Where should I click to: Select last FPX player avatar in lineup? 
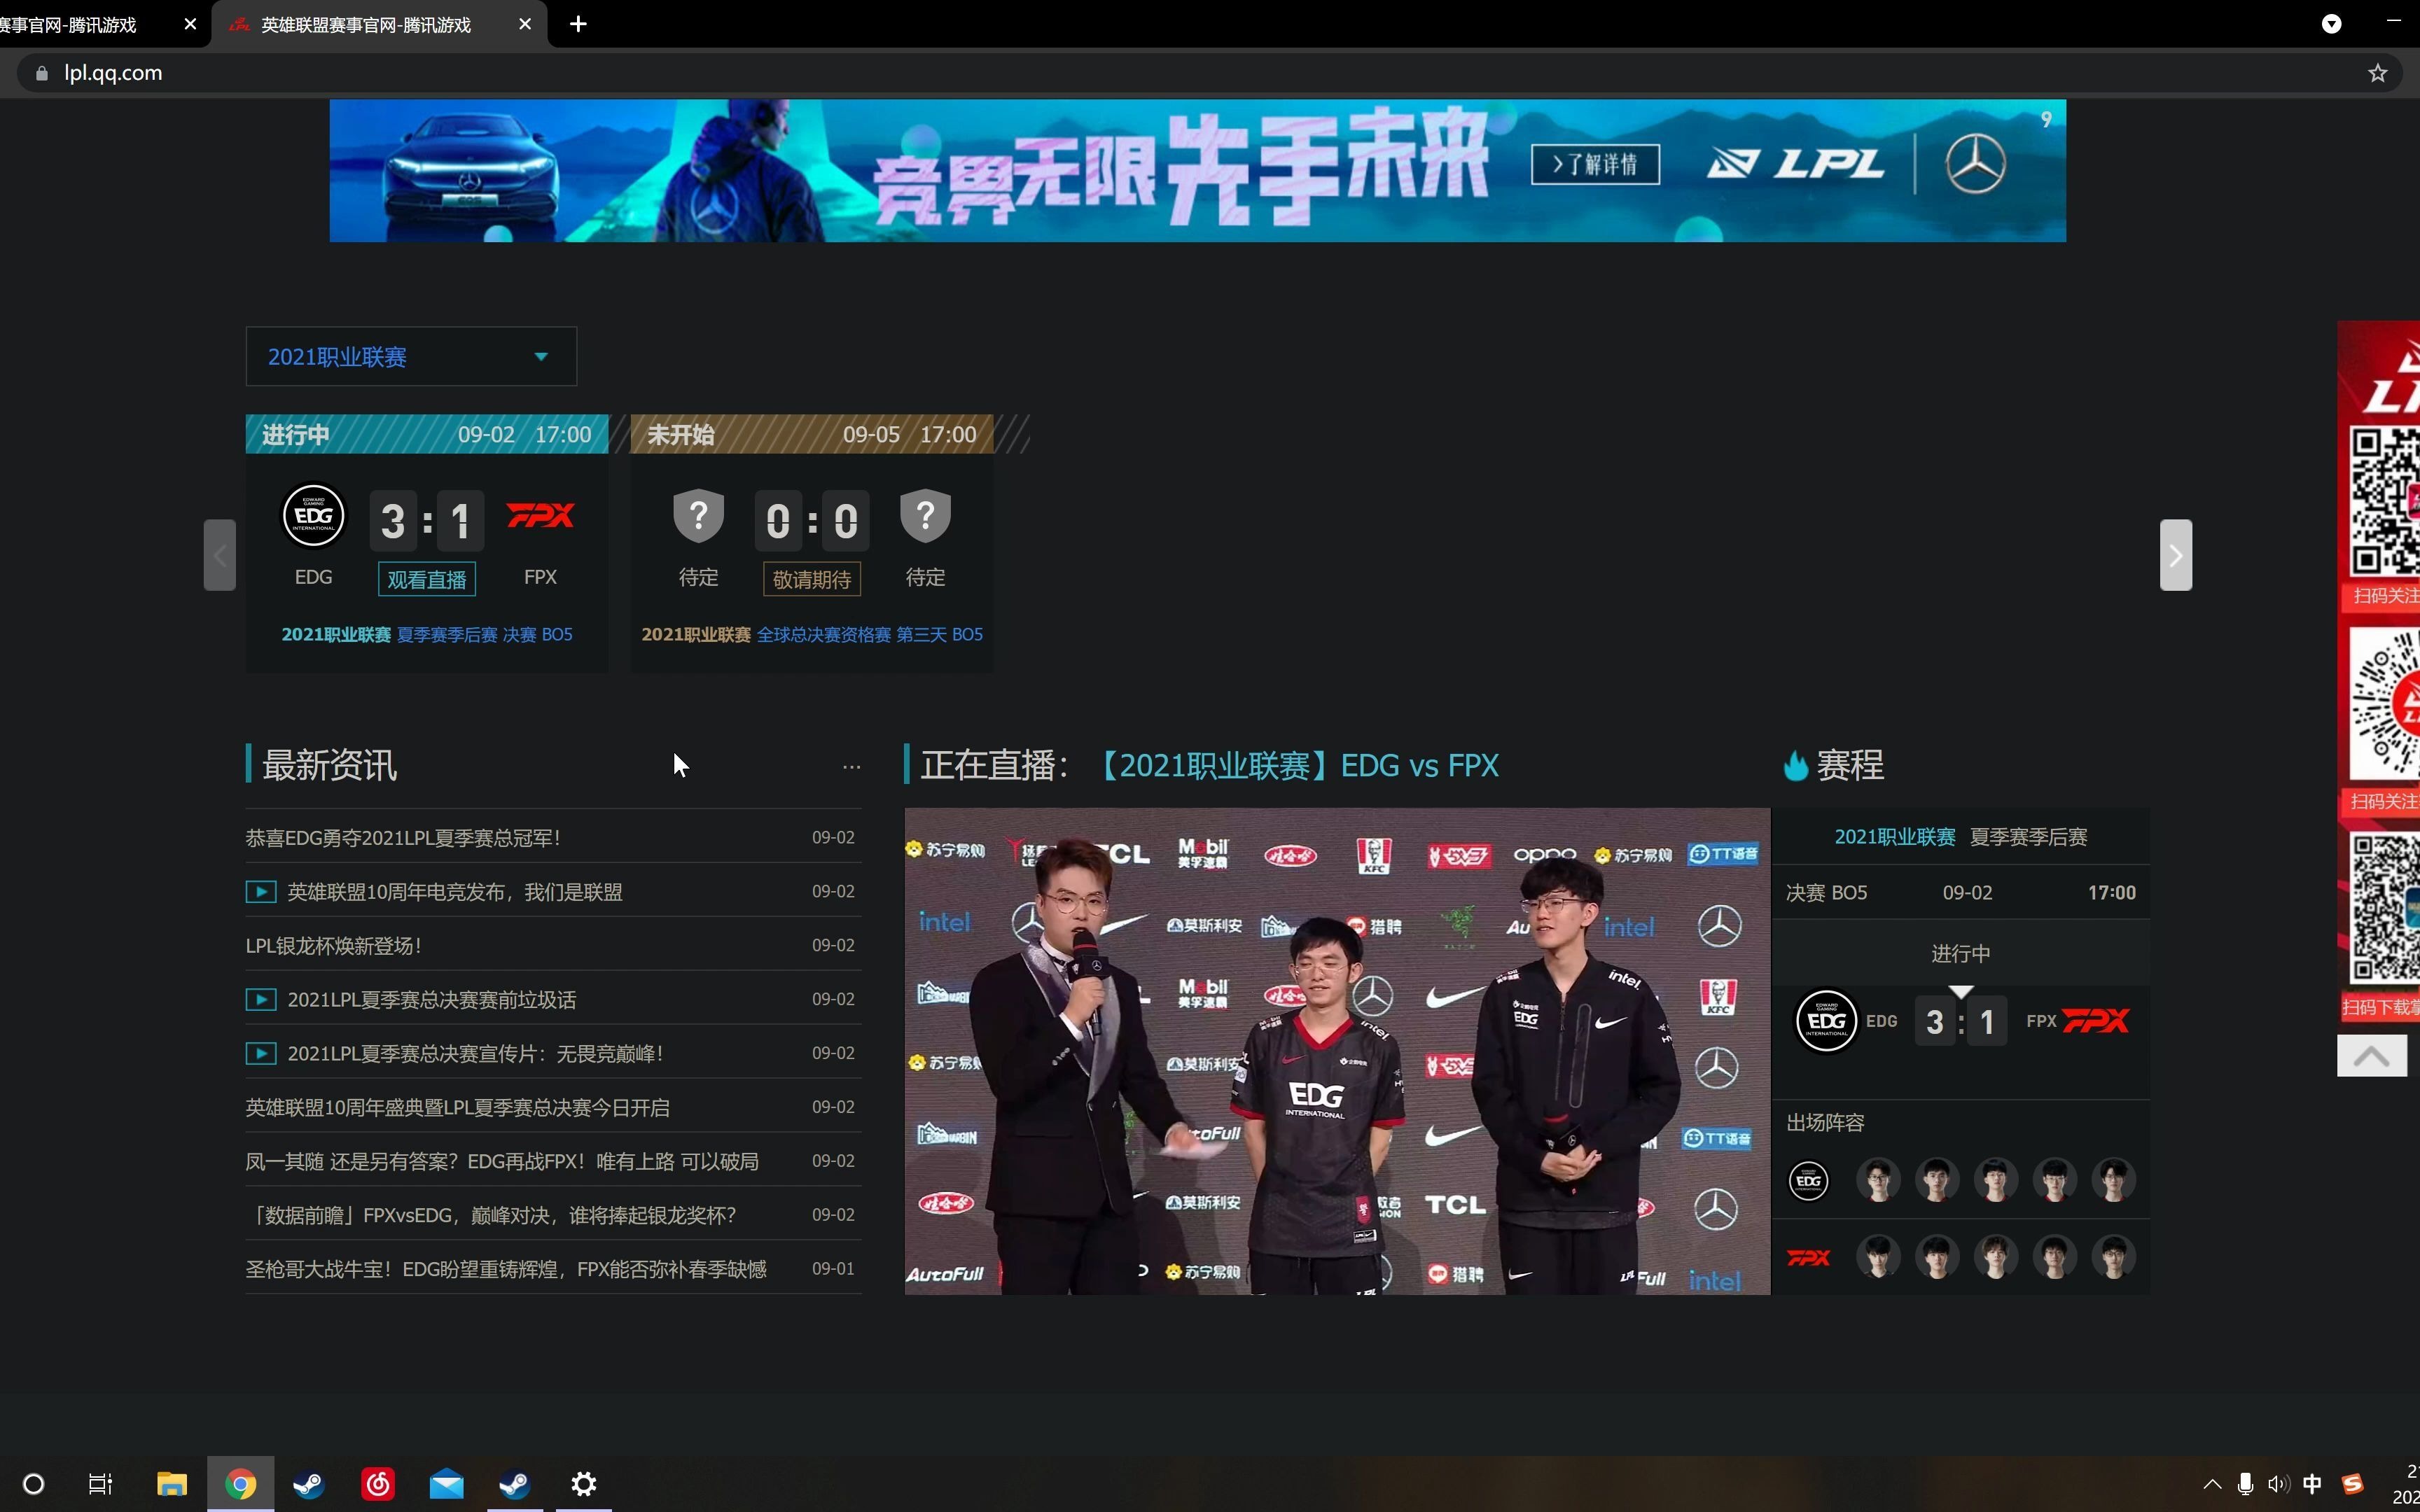2114,1257
